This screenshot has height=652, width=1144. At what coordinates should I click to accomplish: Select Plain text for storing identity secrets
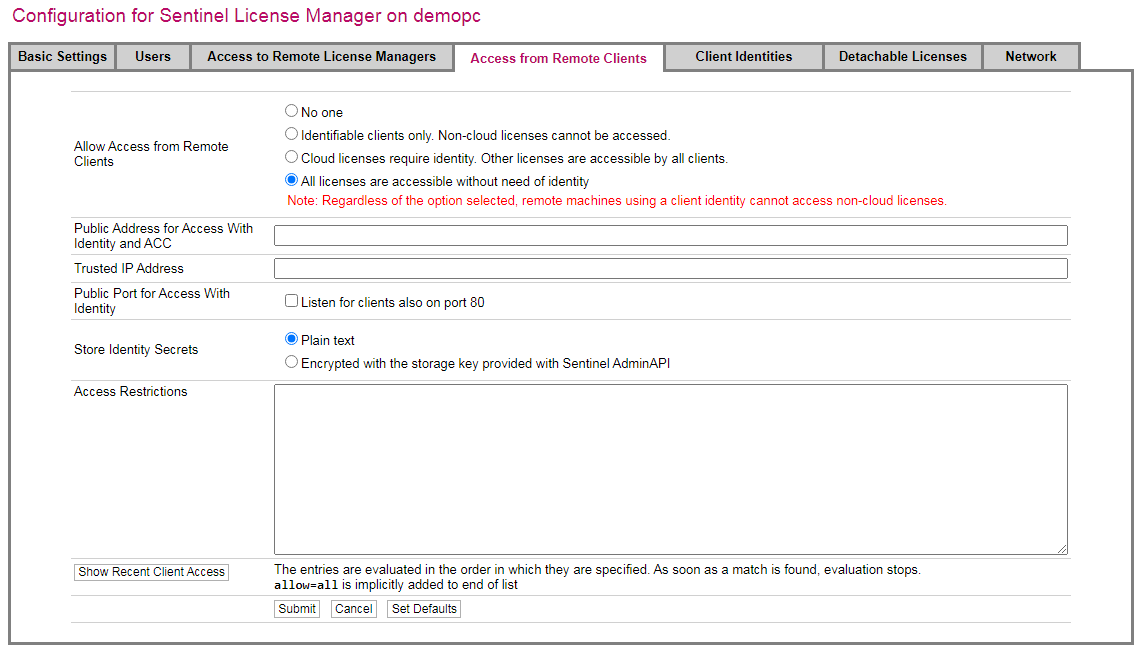click(292, 339)
